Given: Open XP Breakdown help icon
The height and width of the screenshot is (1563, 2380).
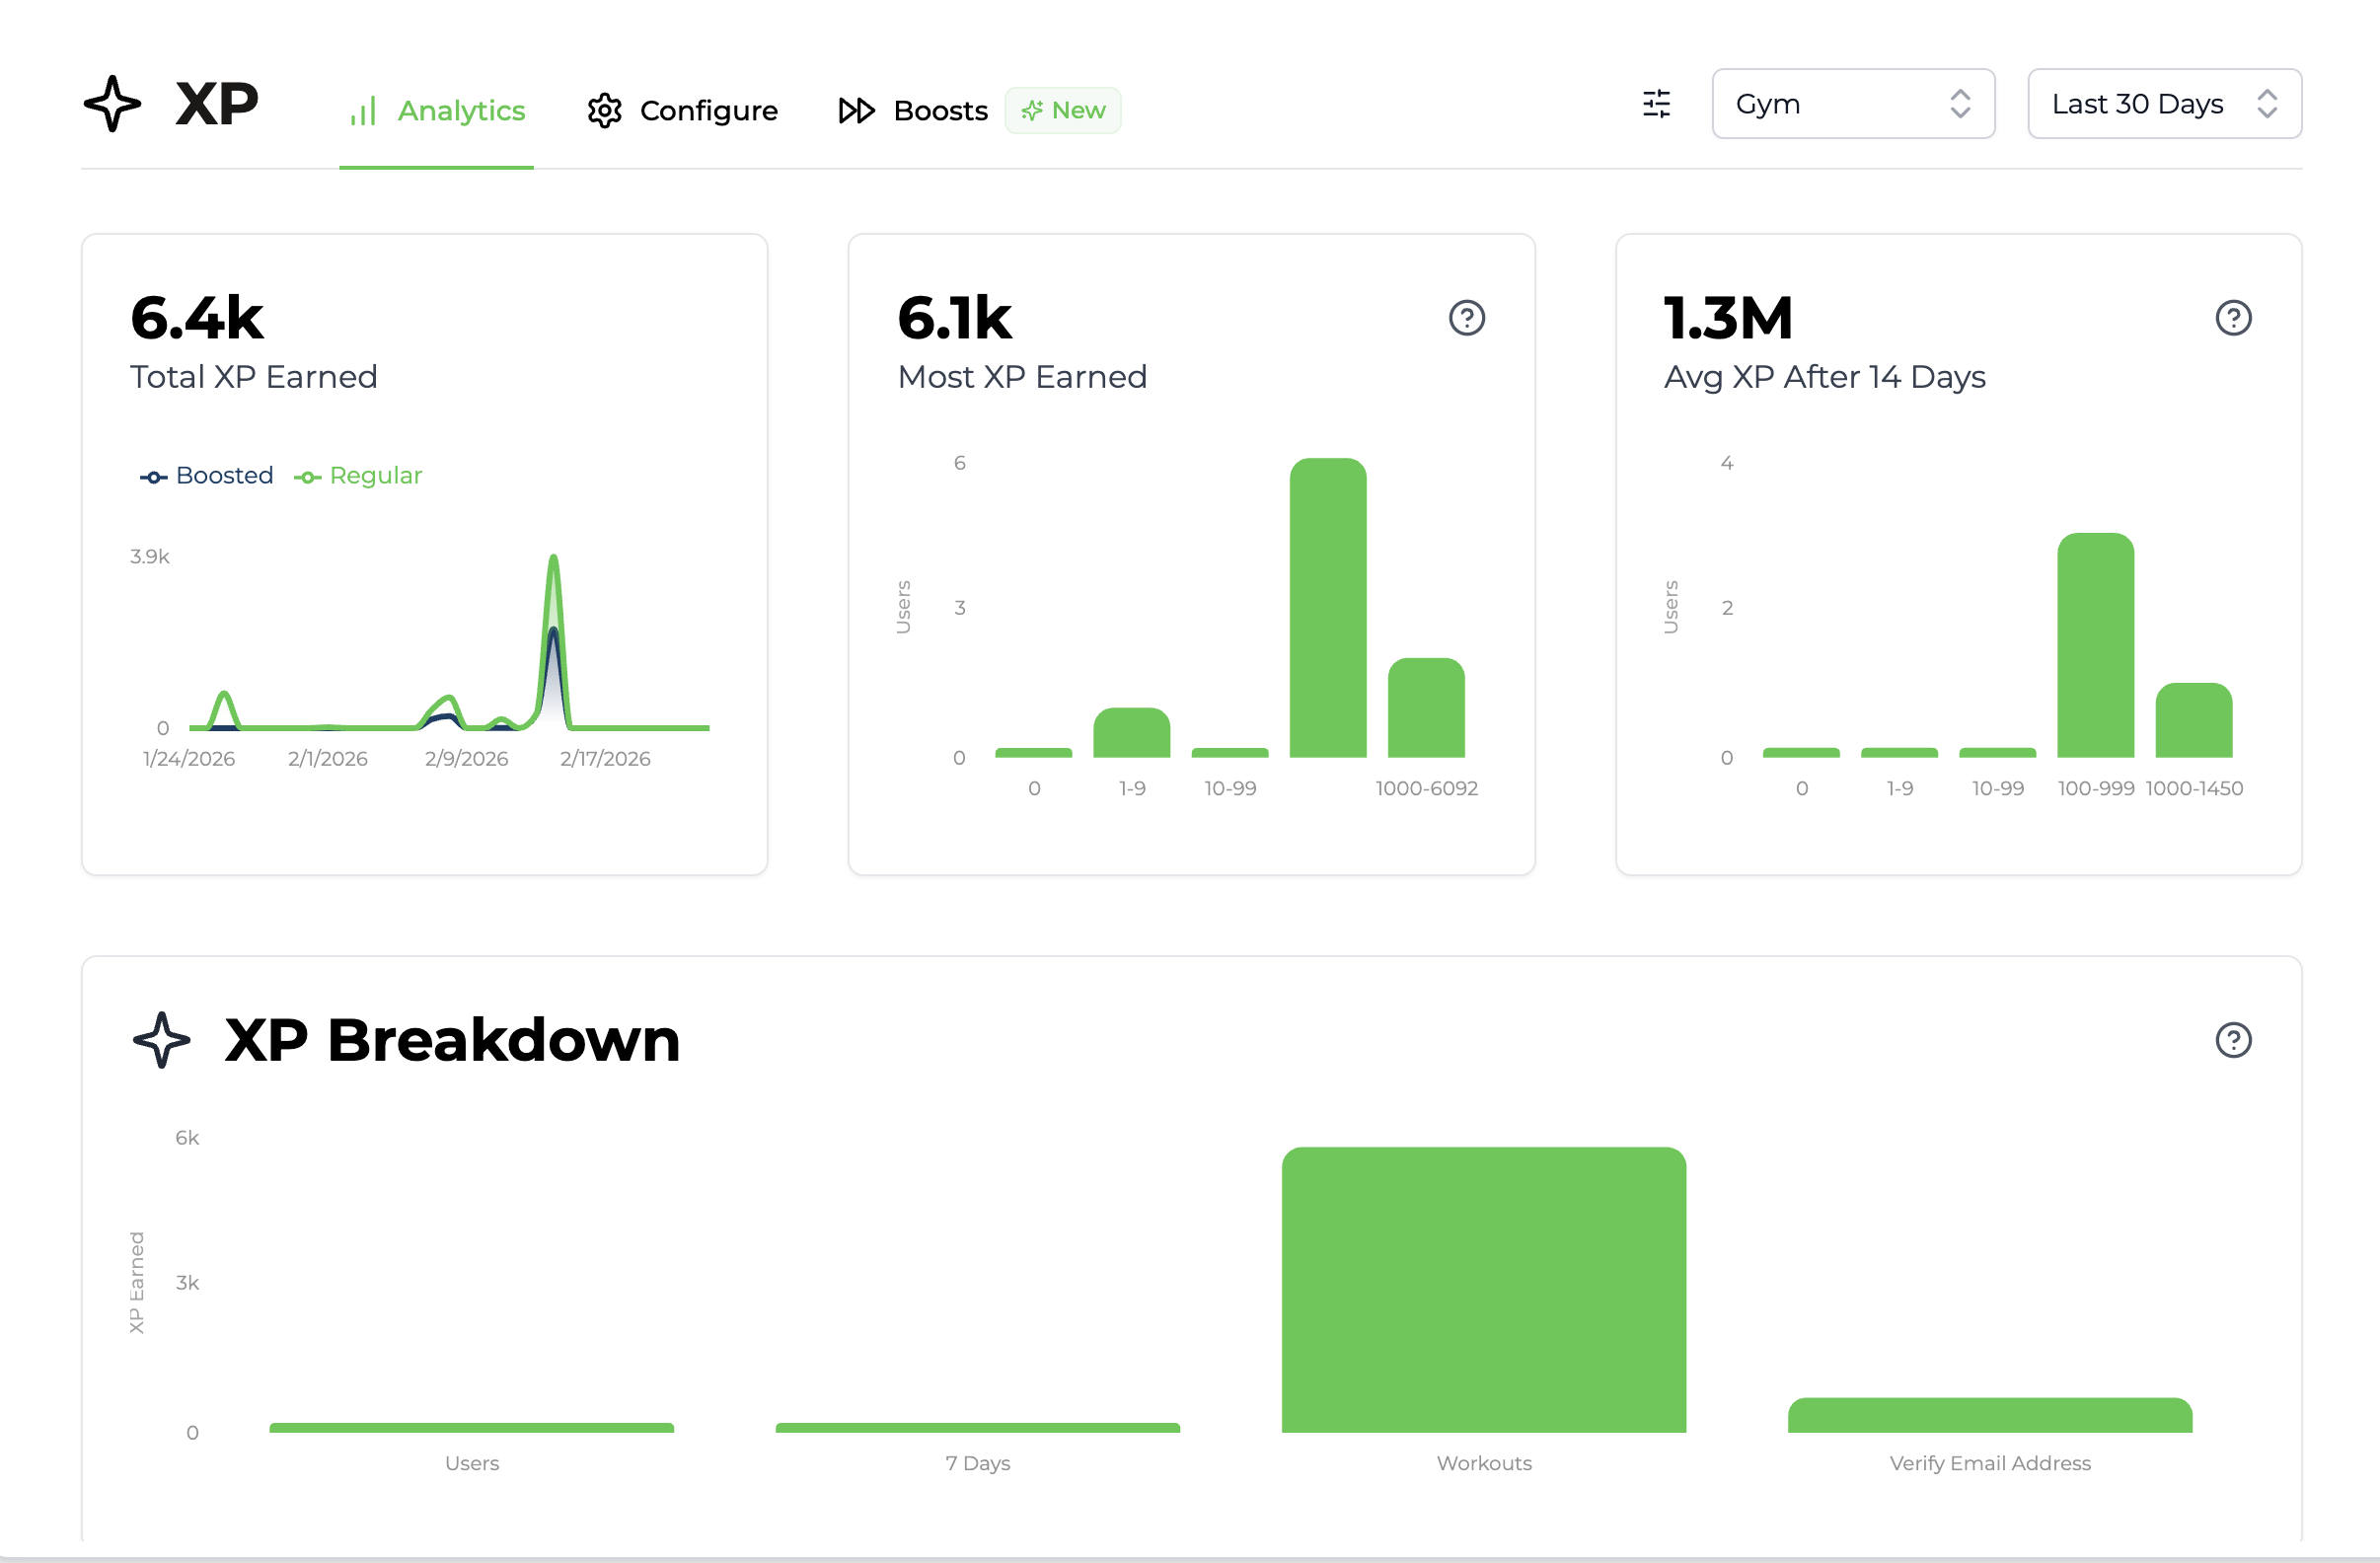Looking at the screenshot, I should [2232, 1040].
